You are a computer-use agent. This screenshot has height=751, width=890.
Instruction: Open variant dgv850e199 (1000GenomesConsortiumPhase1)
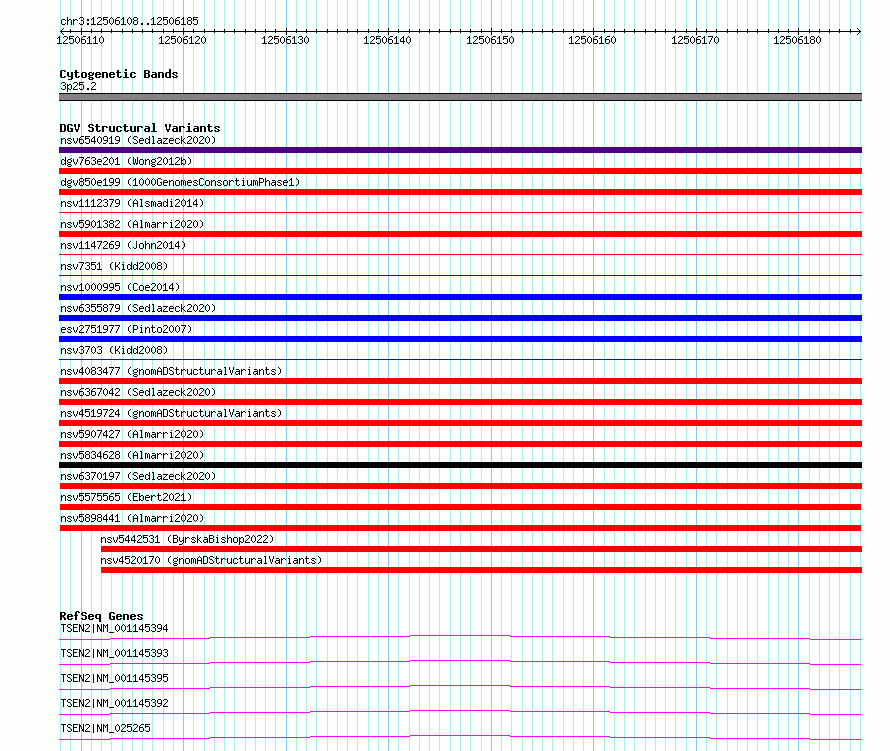coord(180,182)
